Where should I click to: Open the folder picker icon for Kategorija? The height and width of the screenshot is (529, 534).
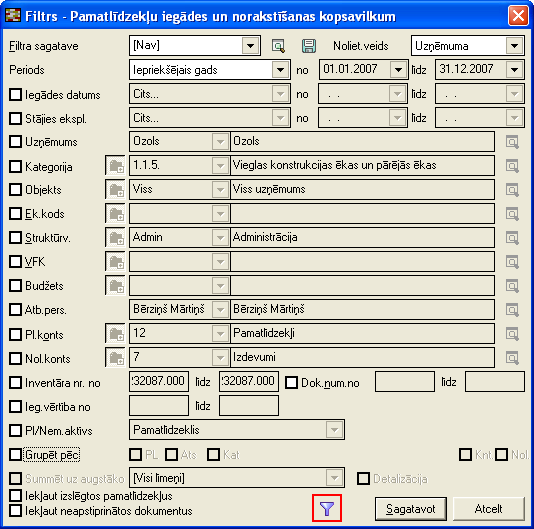pos(115,166)
